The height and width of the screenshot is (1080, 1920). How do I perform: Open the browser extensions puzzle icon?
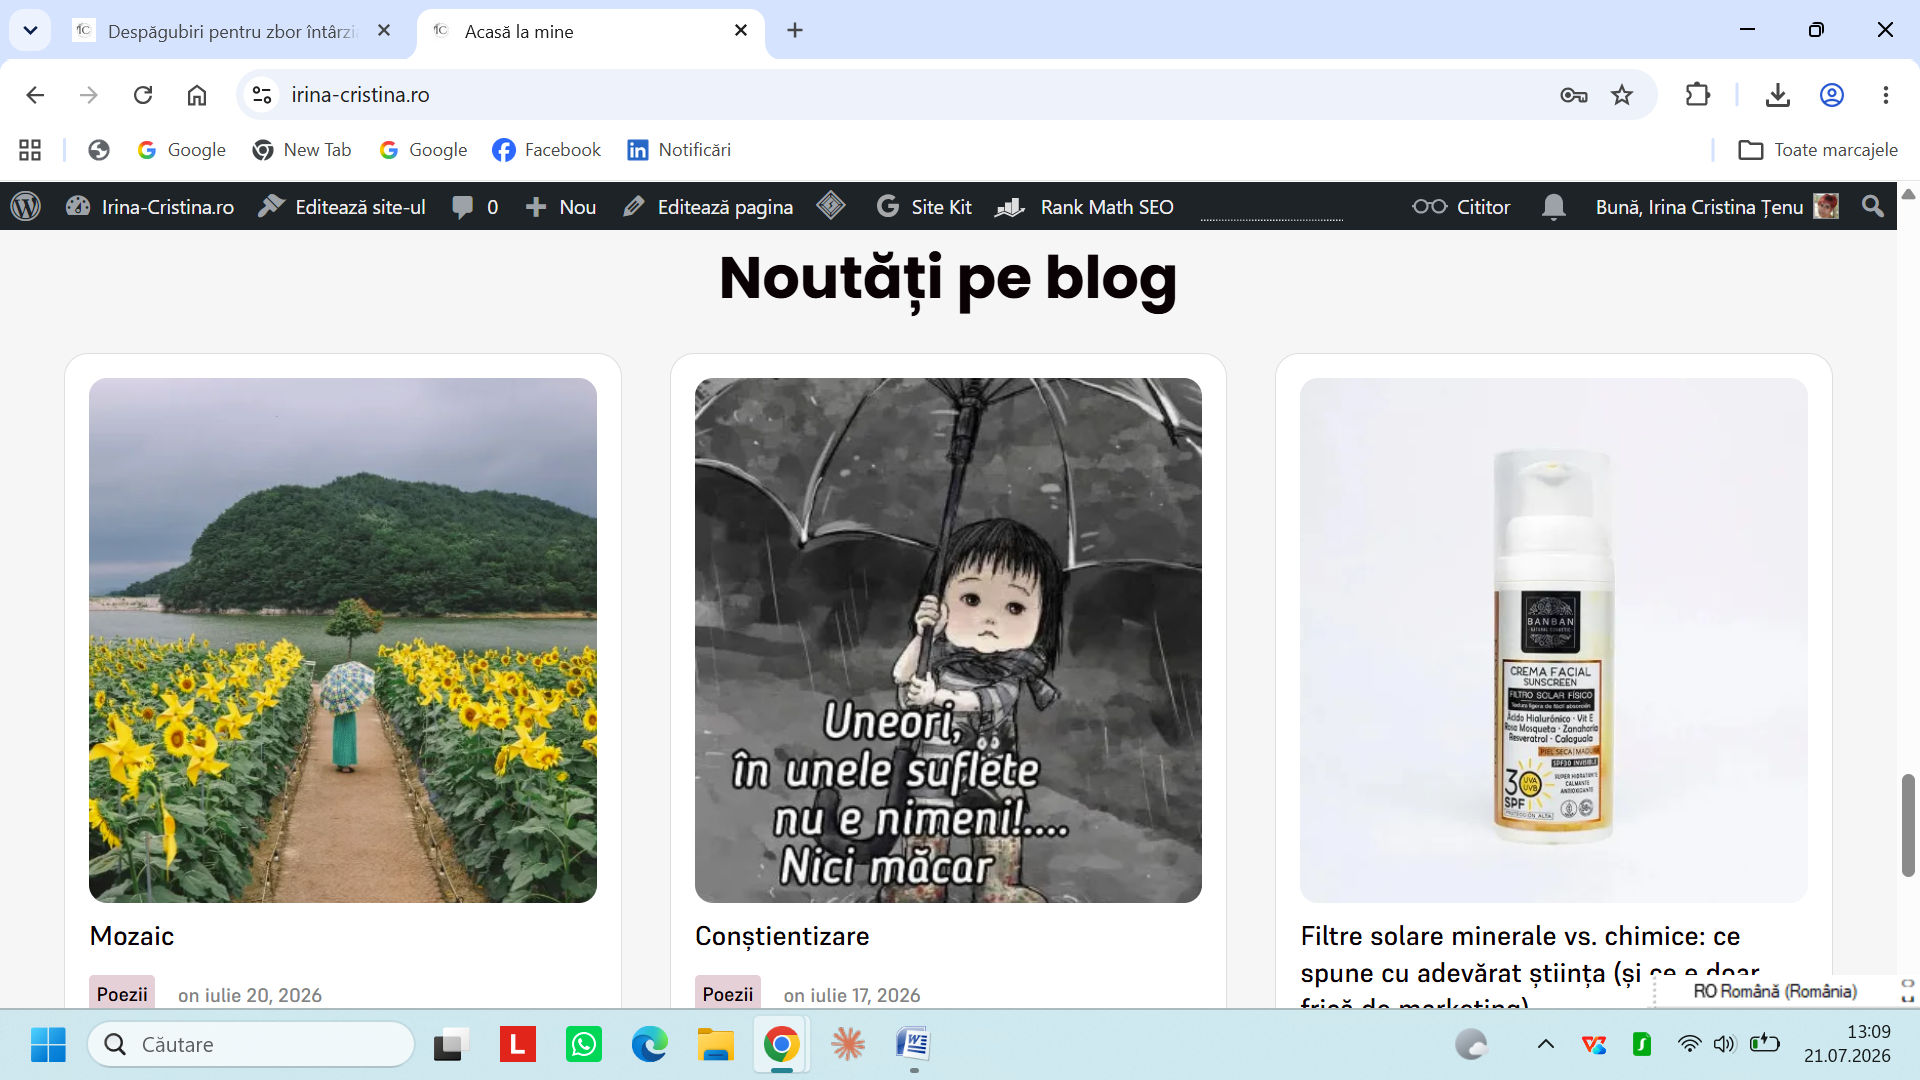point(1698,95)
